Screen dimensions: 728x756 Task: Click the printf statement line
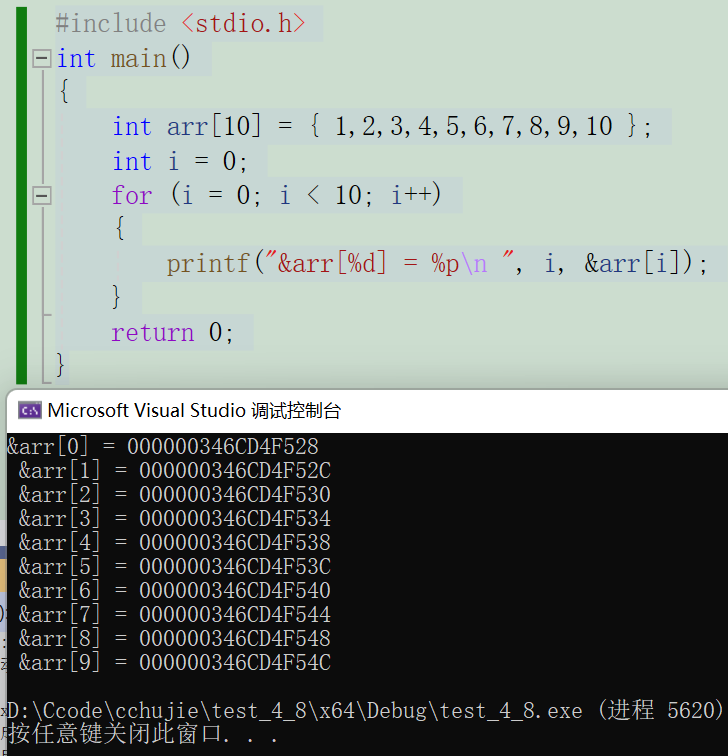[x=437, y=263]
